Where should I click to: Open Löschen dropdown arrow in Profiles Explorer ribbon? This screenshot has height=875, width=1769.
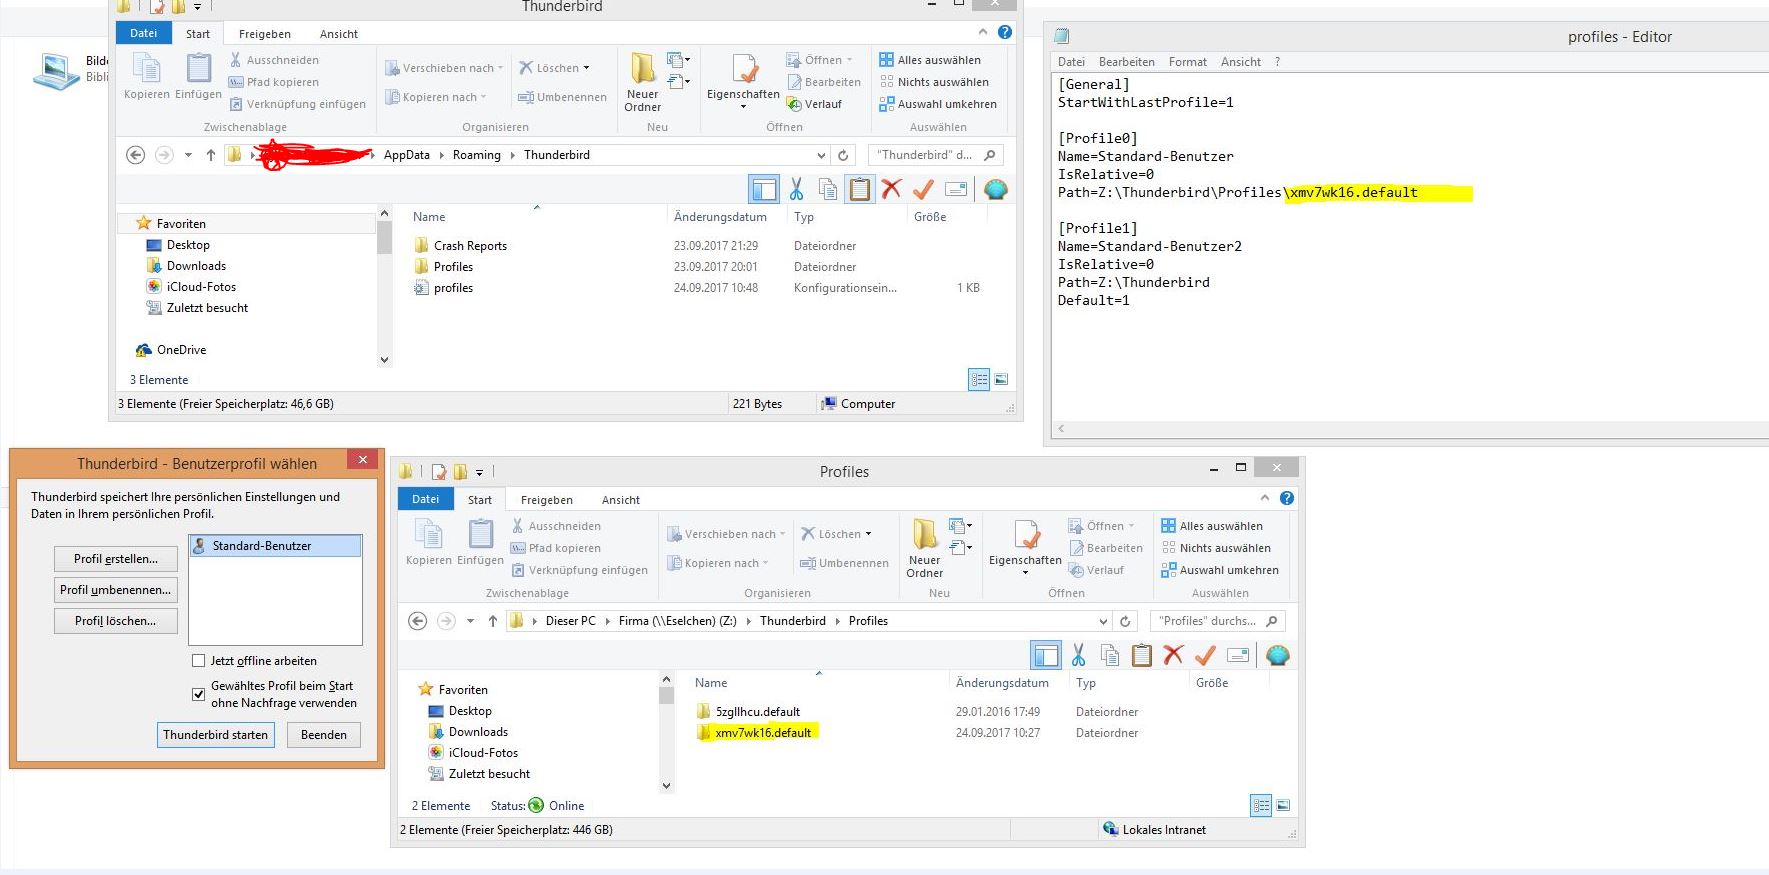[868, 534]
